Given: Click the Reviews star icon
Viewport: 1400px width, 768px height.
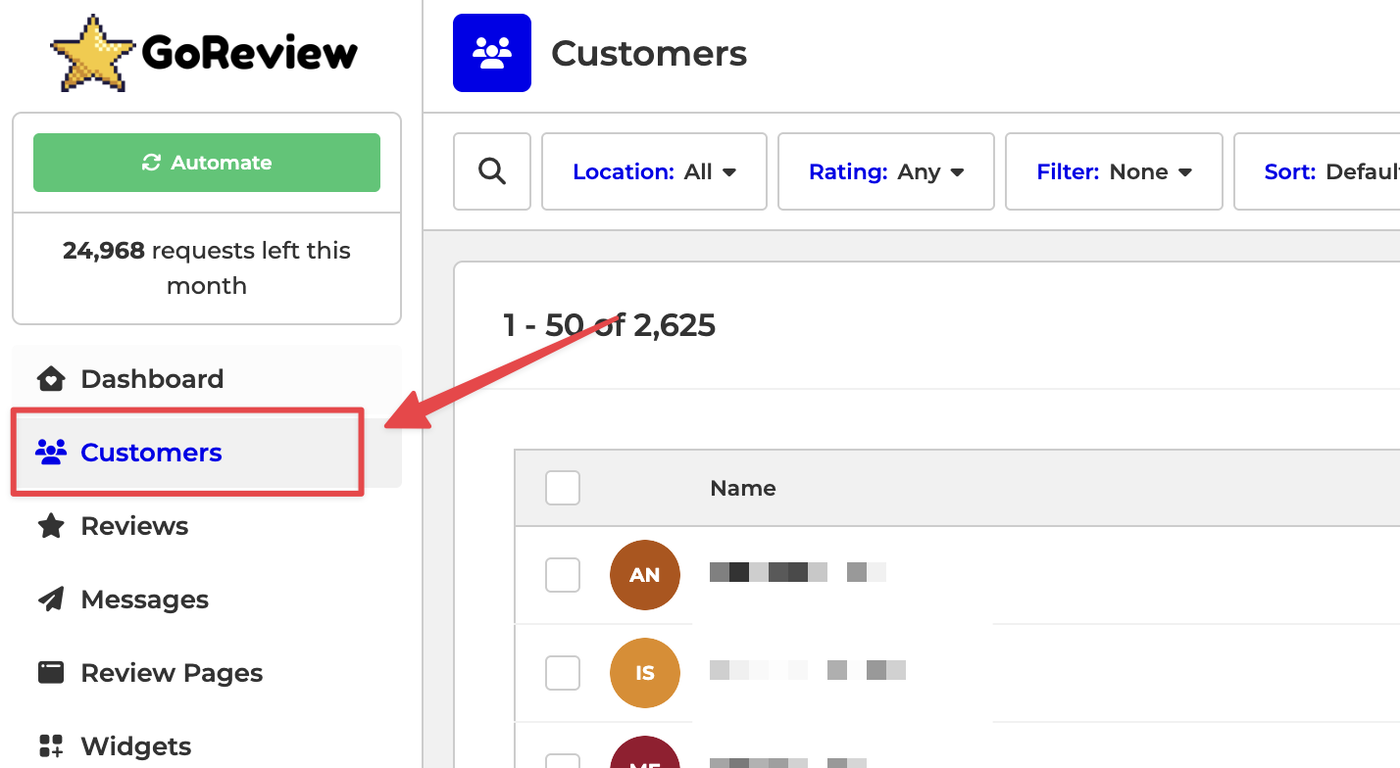Looking at the screenshot, I should tap(51, 526).
